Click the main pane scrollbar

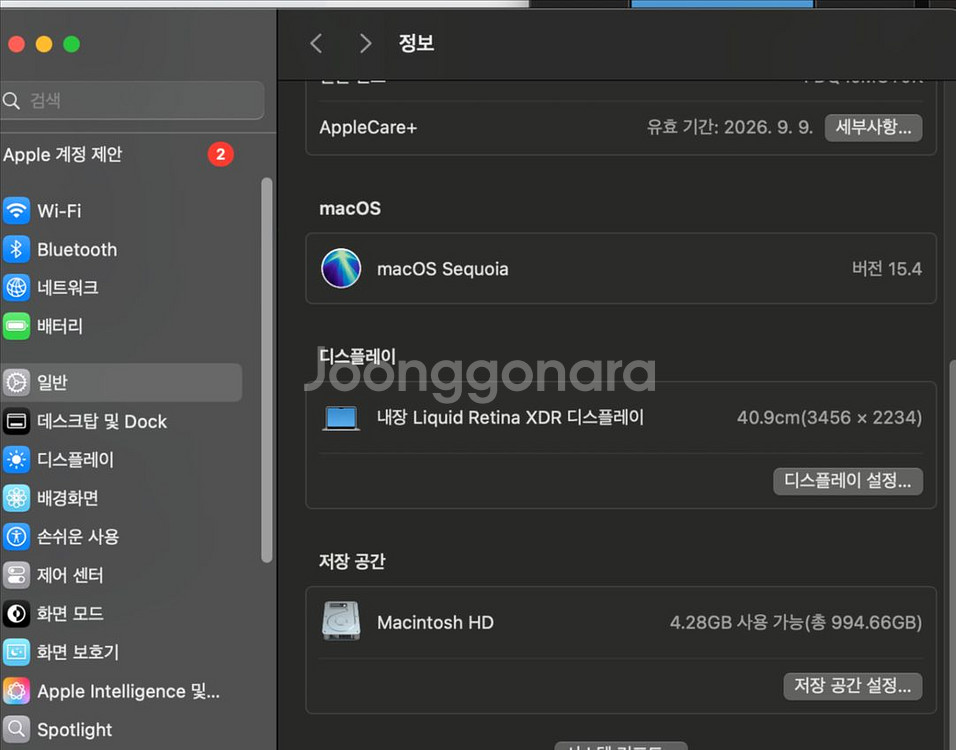click(952, 555)
